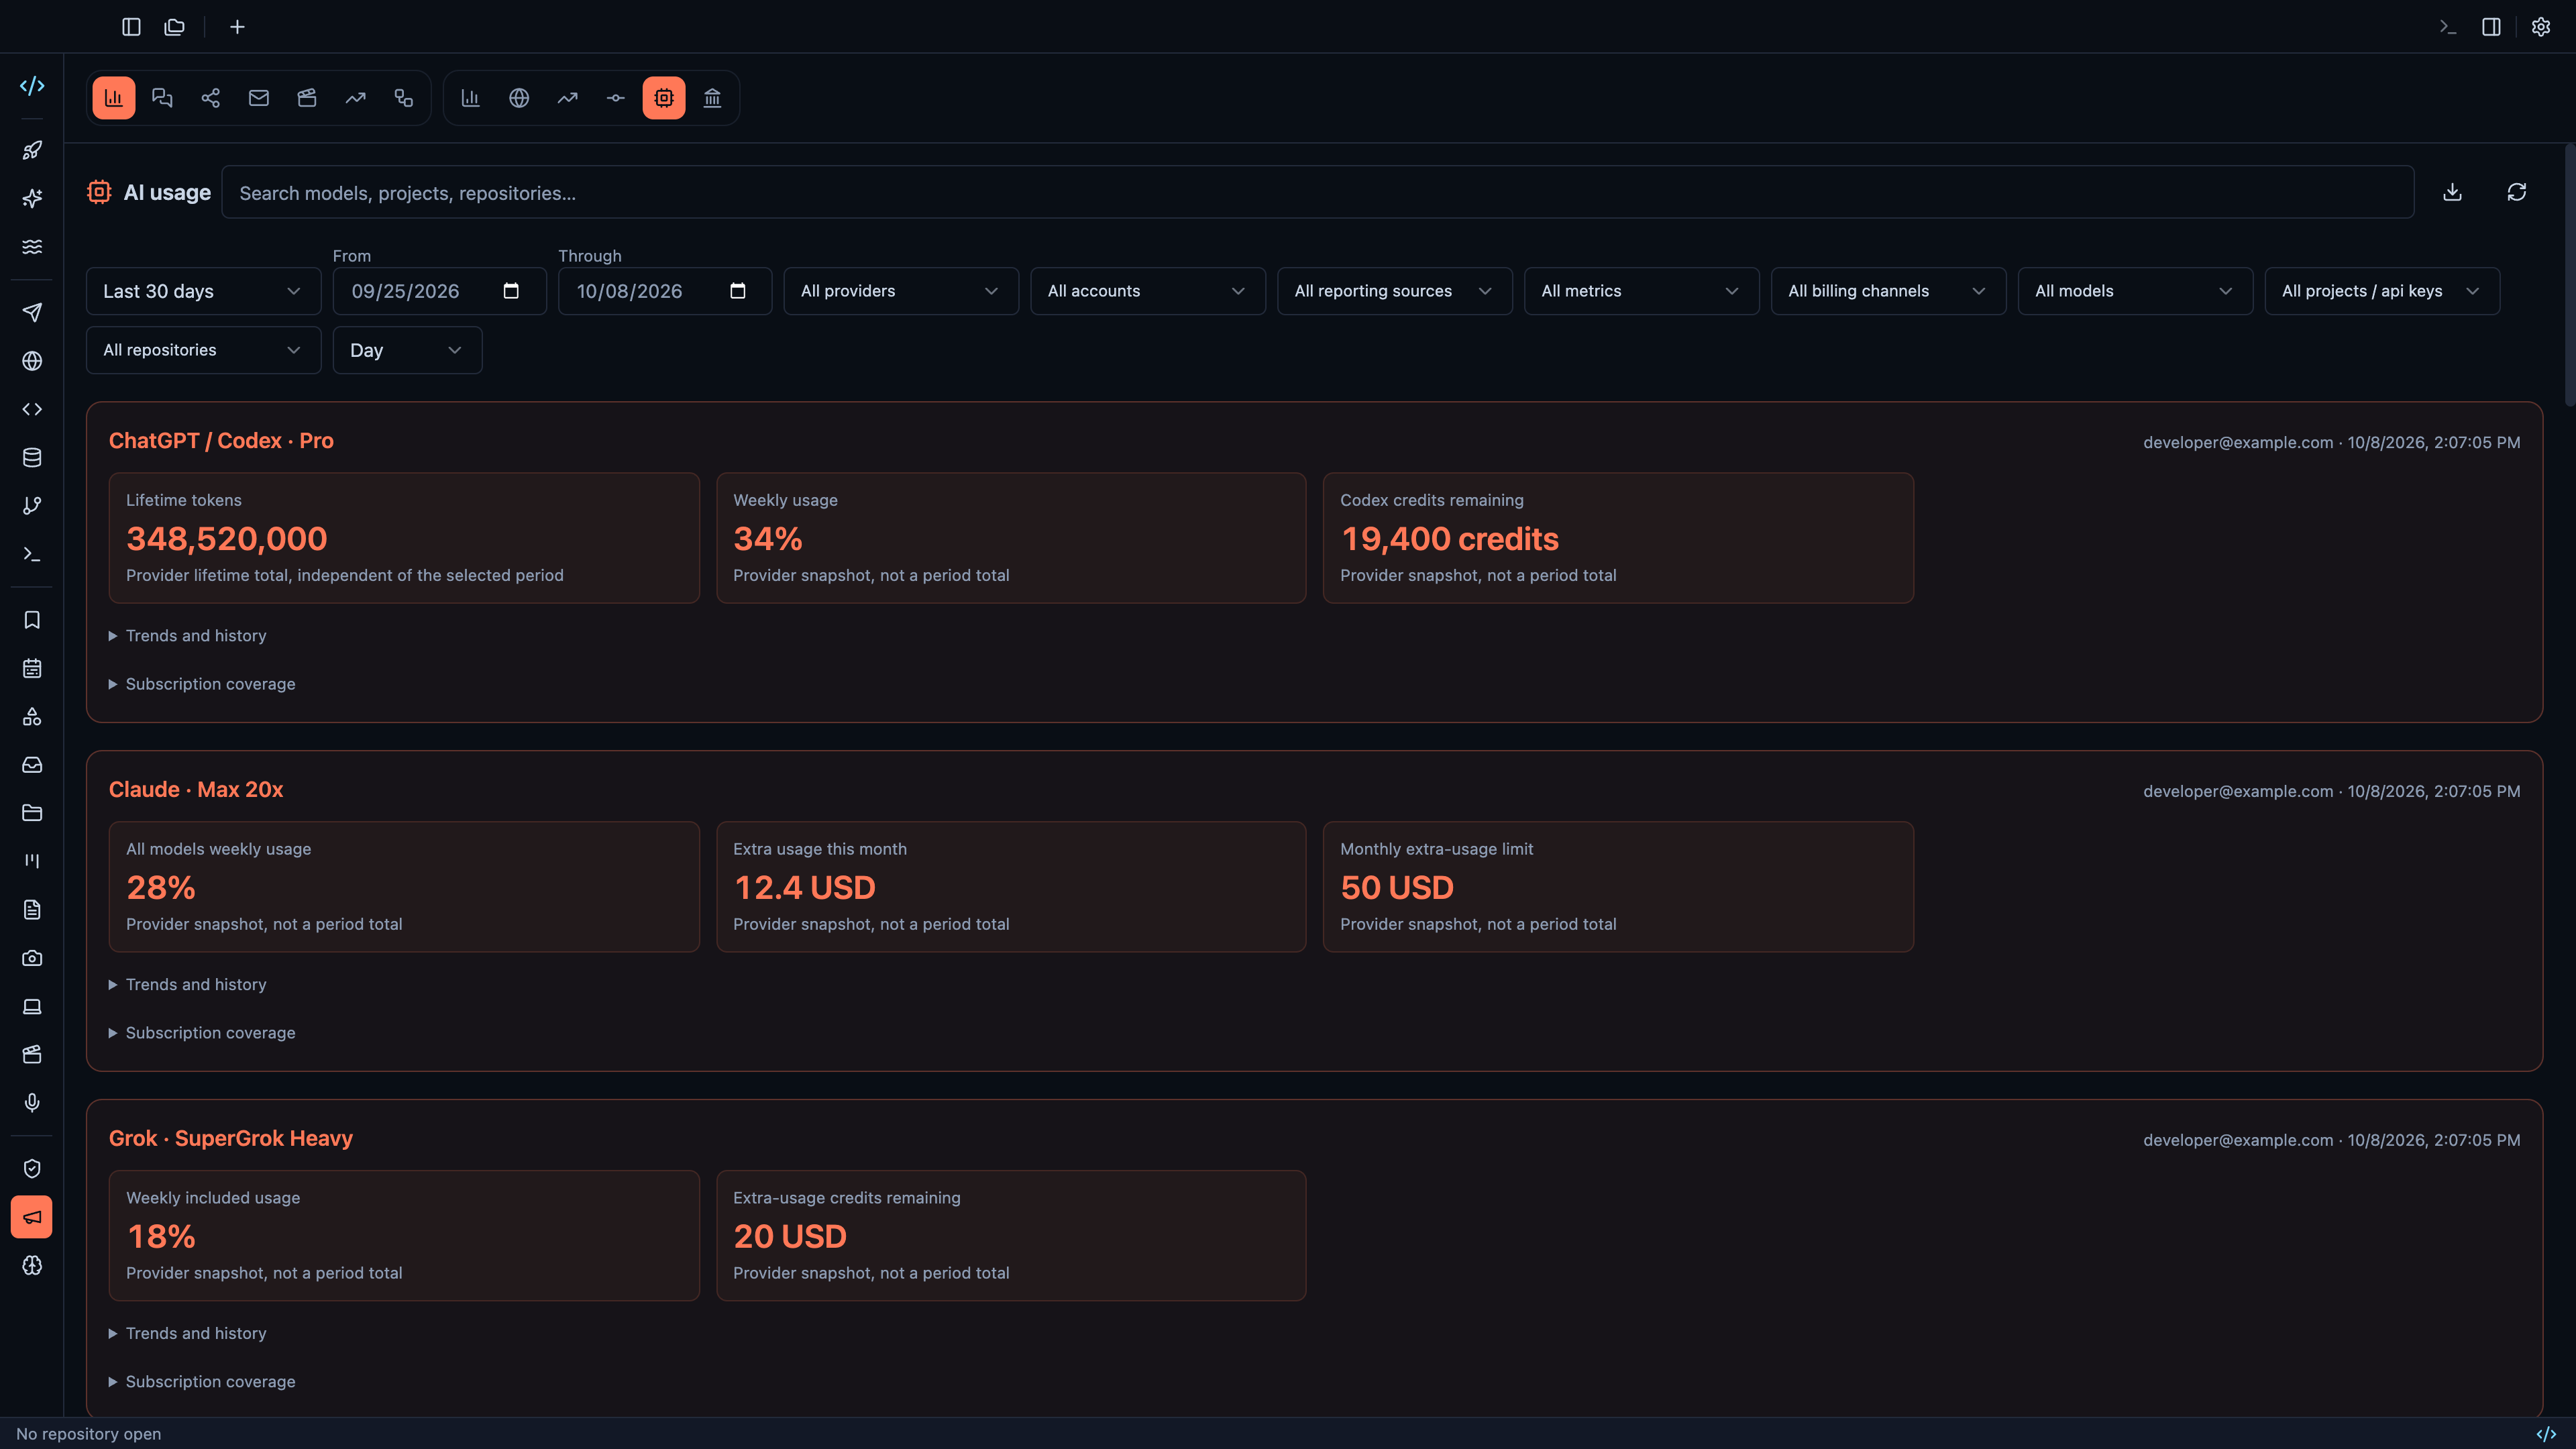
Task: Click the plus new tab icon
Action: coord(237,27)
